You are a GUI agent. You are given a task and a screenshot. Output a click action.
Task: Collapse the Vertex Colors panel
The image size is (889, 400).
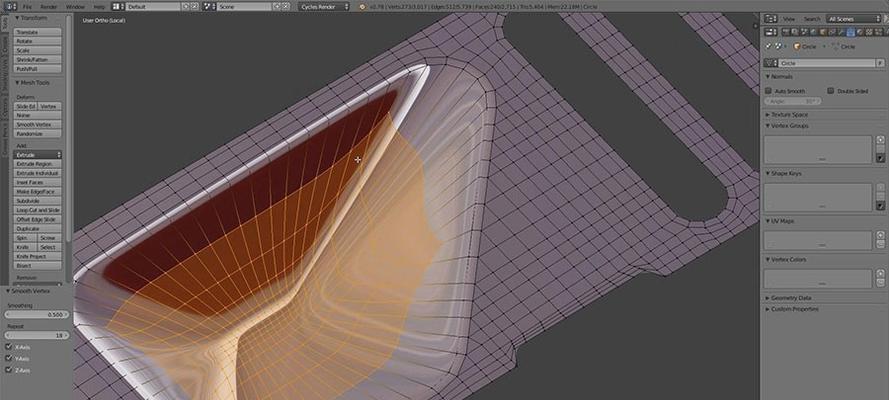point(786,259)
